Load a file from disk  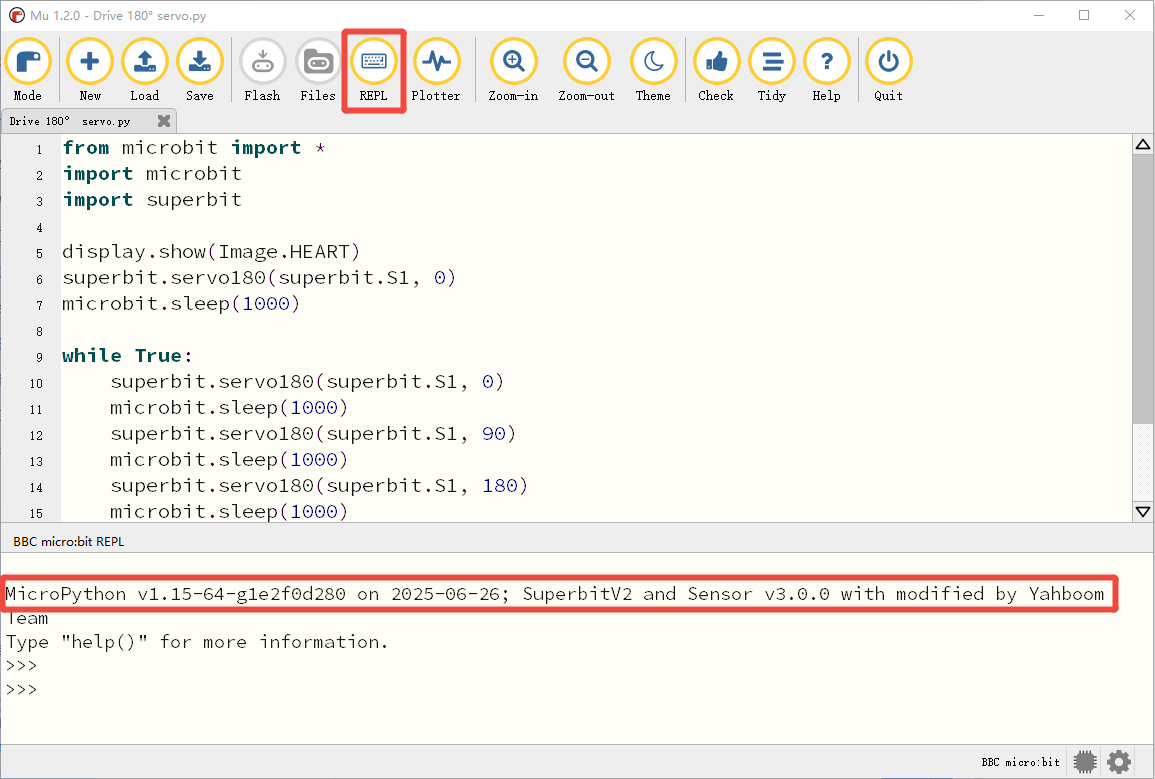click(144, 71)
